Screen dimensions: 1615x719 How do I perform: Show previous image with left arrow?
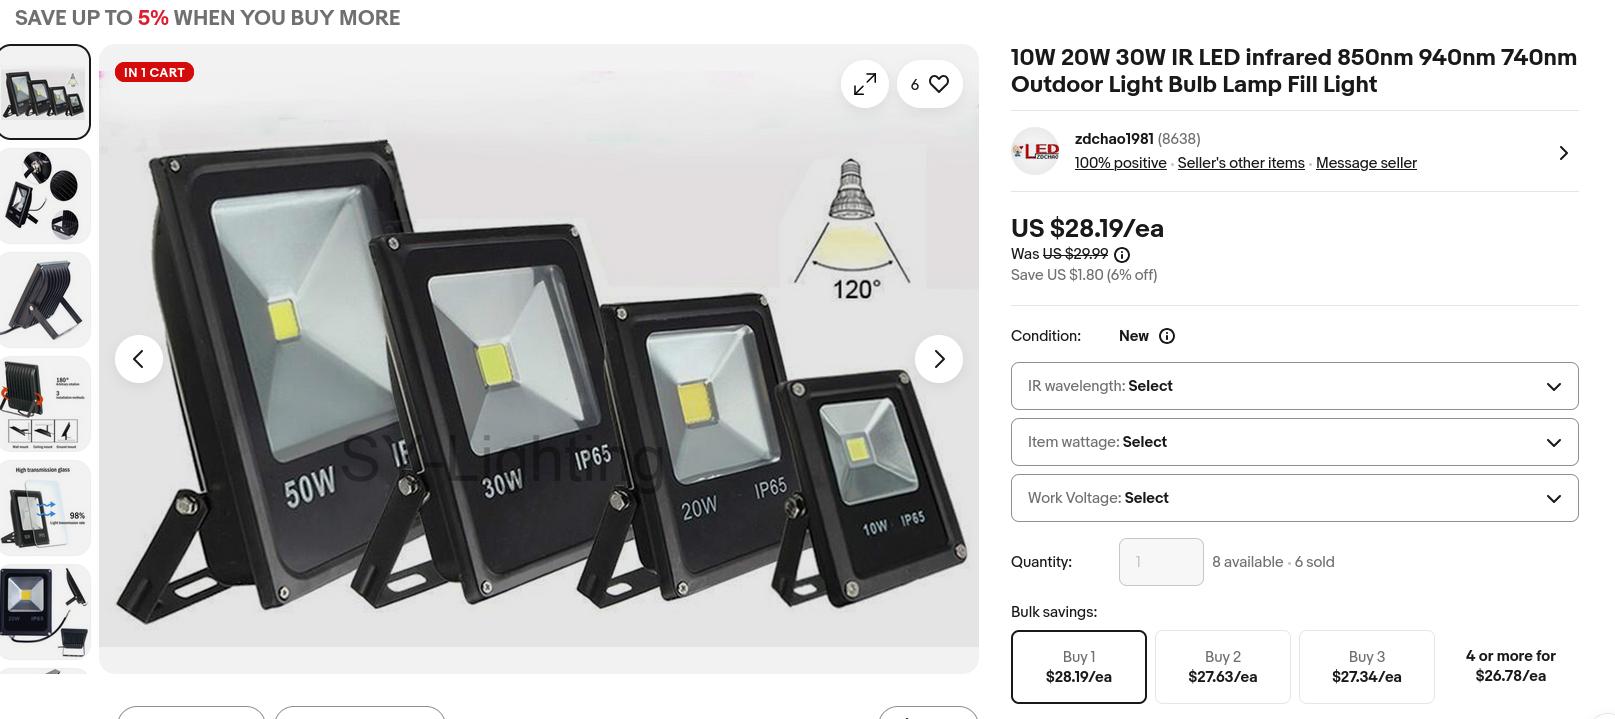(139, 359)
